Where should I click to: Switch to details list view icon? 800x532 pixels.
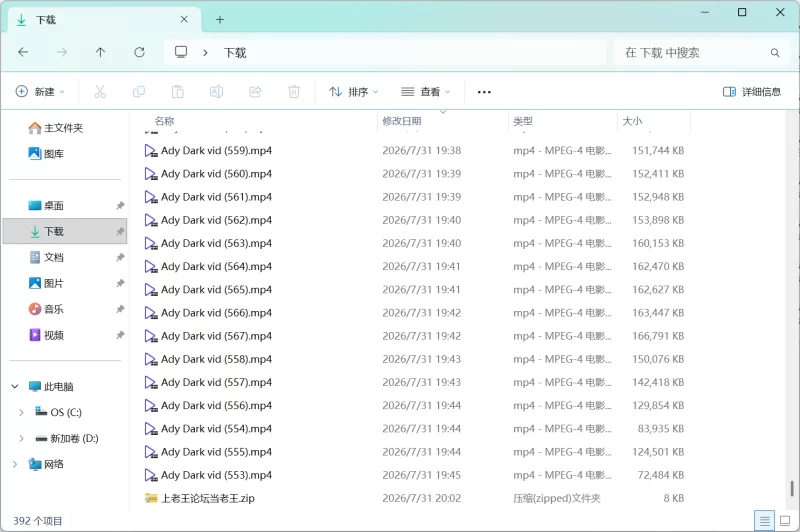click(x=764, y=521)
